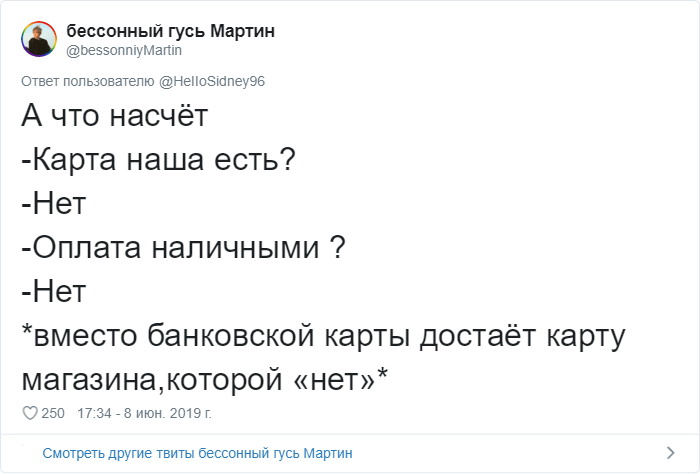Click the line starting '*вместо банковской карты'
The image size is (700, 474).
click(x=324, y=336)
